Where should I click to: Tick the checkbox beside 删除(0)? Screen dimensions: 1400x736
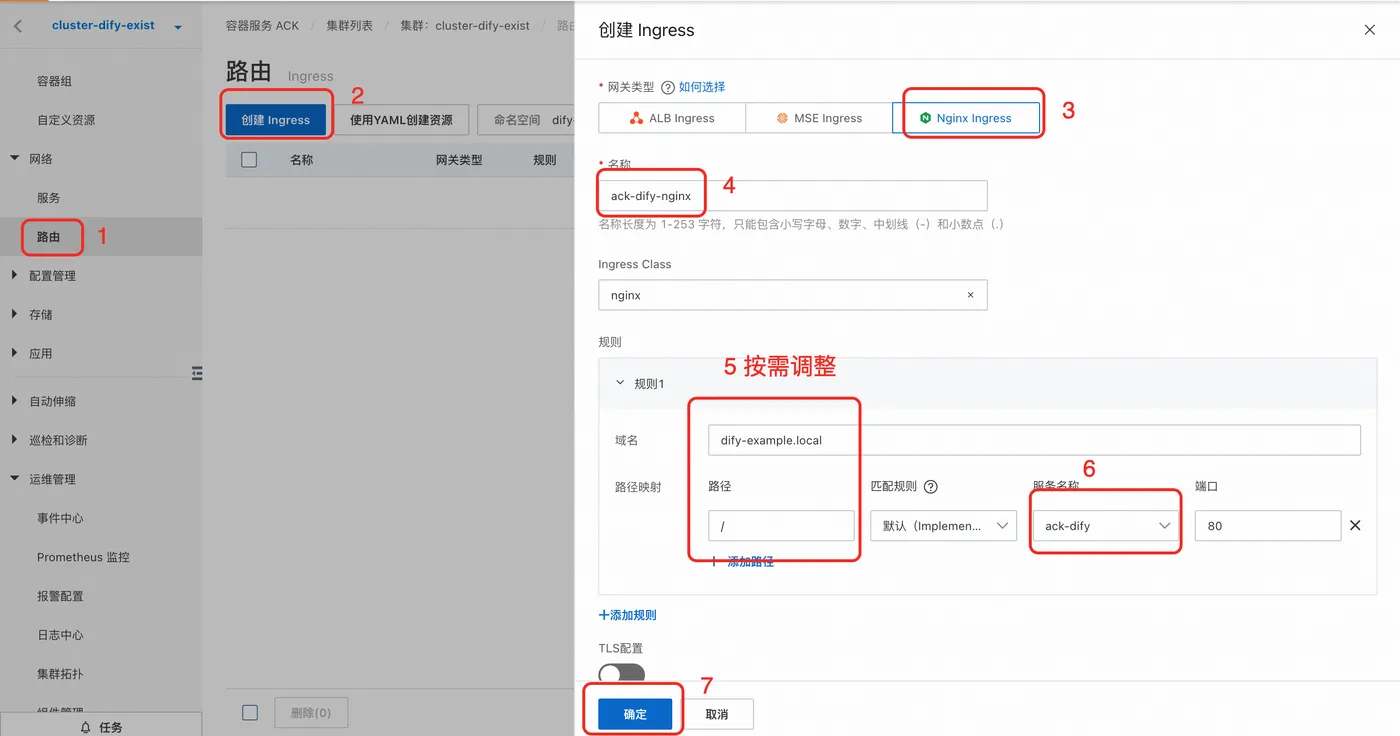tap(250, 713)
